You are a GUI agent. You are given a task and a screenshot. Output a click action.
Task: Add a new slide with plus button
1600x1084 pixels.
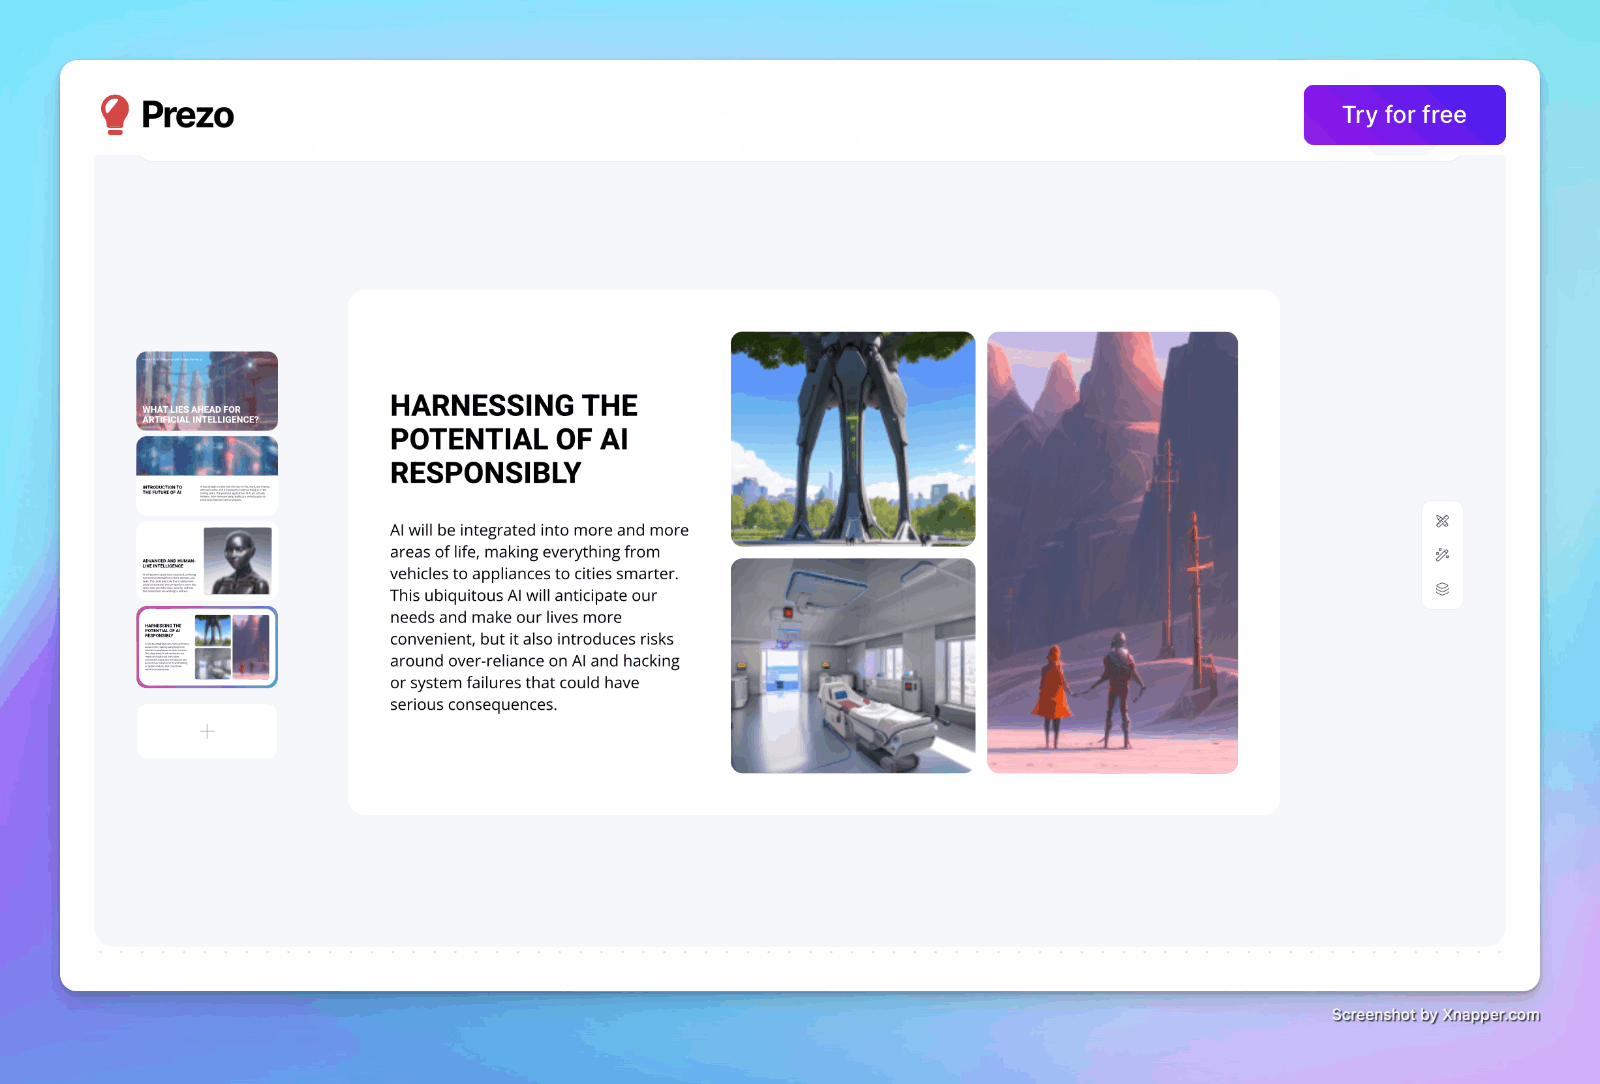point(207,731)
